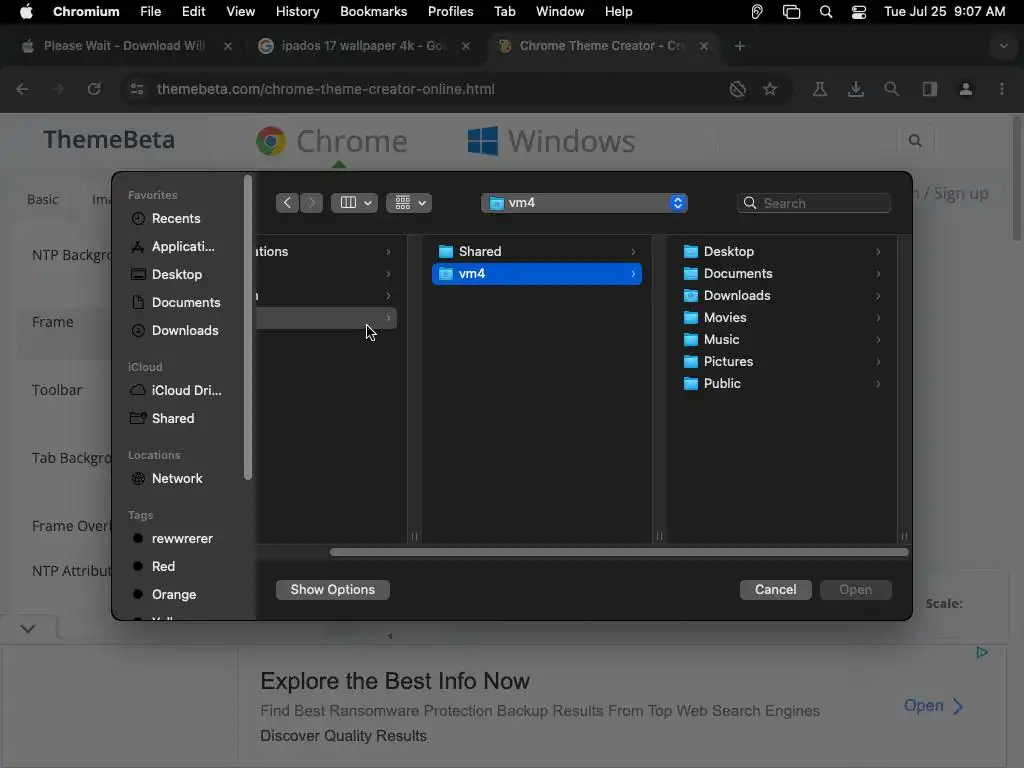The image size is (1024, 768).
Task: Choose Documents in the Favorites sidebar
Action: [x=175, y=302]
